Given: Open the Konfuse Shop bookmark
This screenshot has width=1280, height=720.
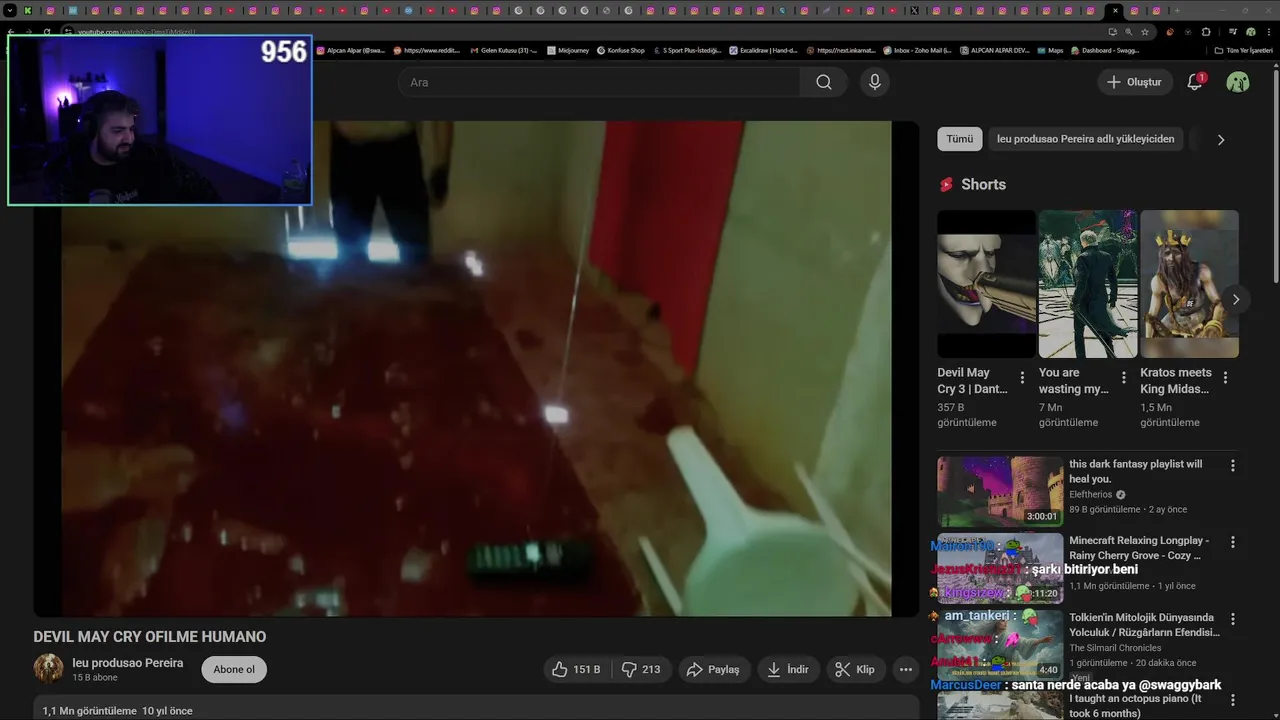Looking at the screenshot, I should [x=621, y=50].
